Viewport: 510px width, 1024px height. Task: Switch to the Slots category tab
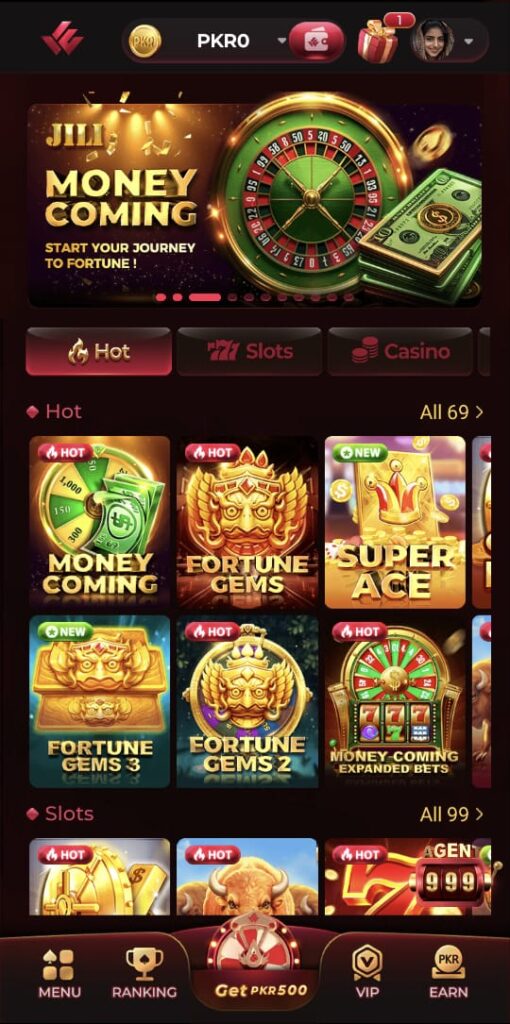[x=249, y=351]
